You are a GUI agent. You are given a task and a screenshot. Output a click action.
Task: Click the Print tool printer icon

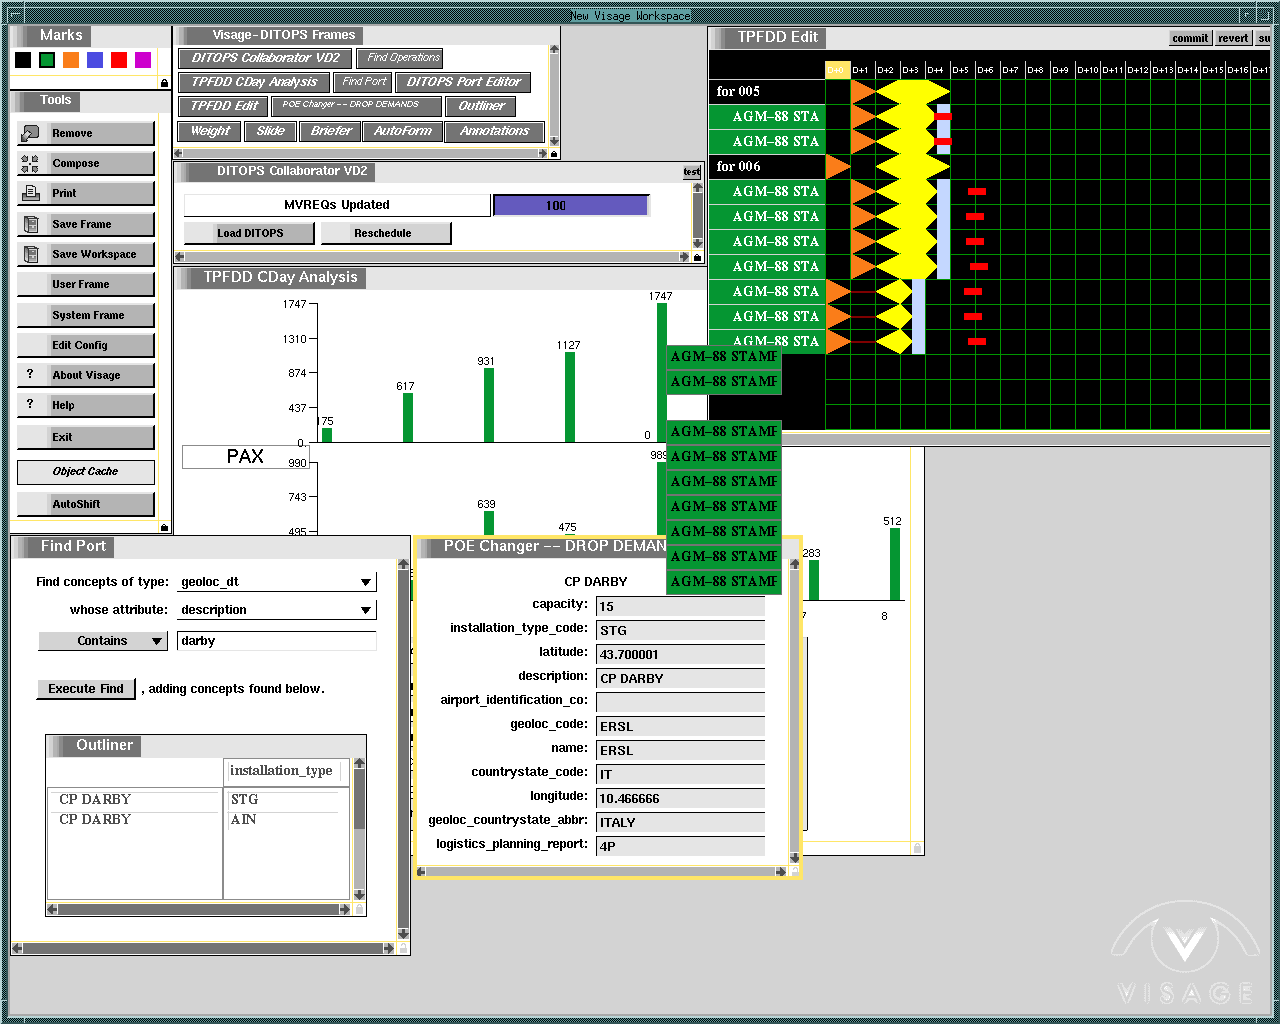[x=30, y=193]
